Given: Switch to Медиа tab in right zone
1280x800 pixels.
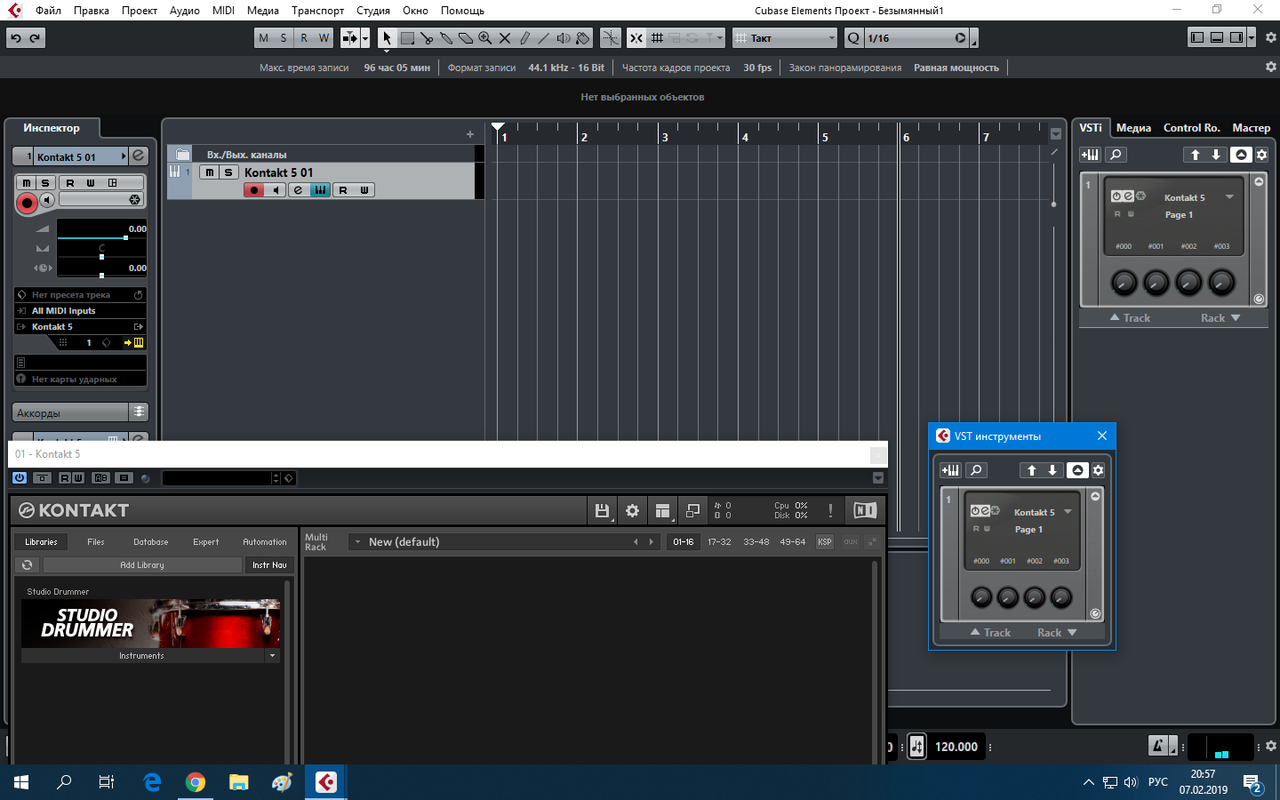Looking at the screenshot, I should pyautogui.click(x=1133, y=128).
